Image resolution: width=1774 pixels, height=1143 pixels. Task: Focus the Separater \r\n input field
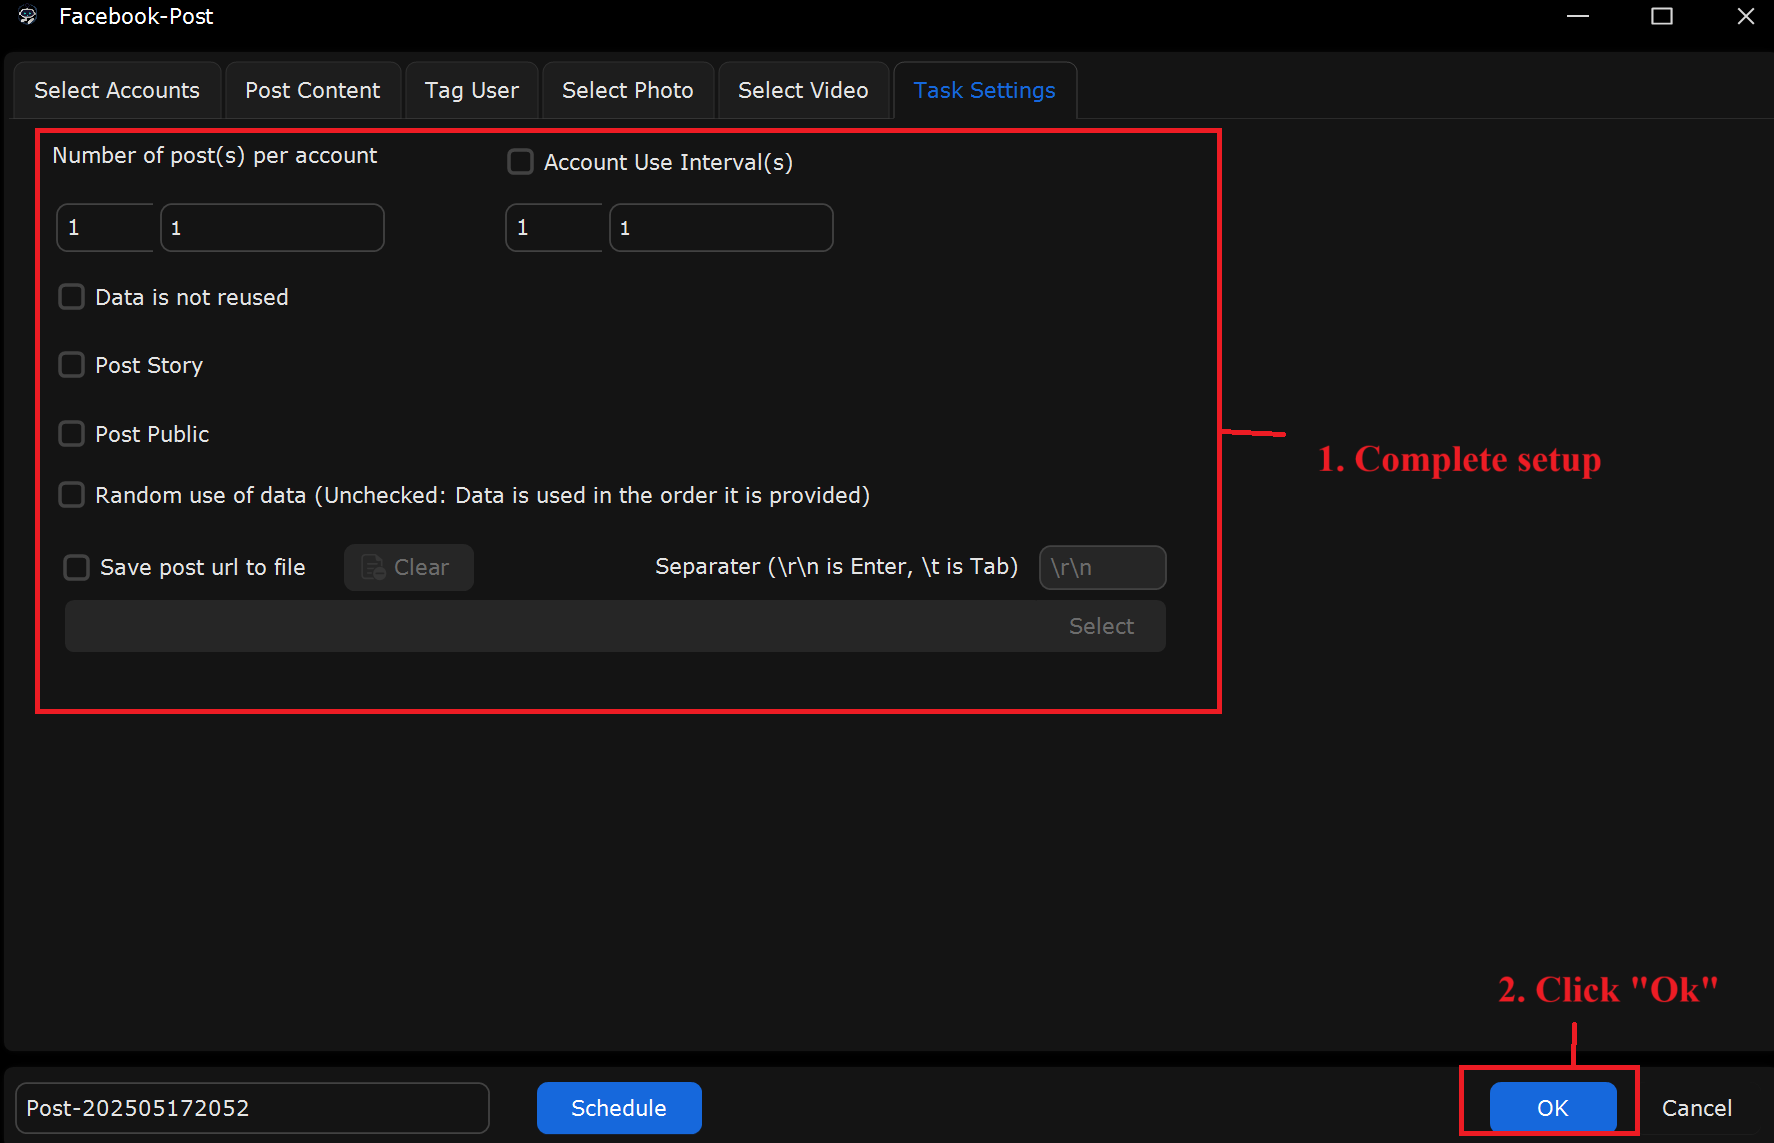pos(1102,568)
